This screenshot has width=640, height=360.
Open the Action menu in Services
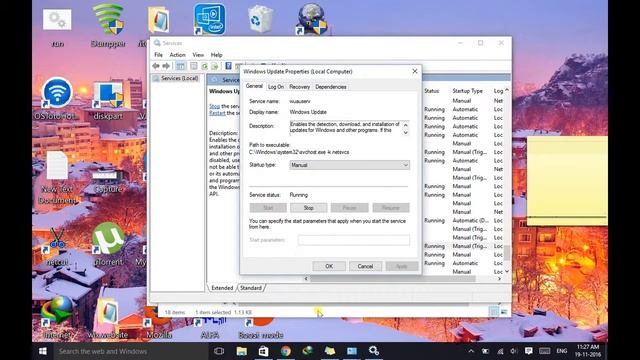click(177, 55)
